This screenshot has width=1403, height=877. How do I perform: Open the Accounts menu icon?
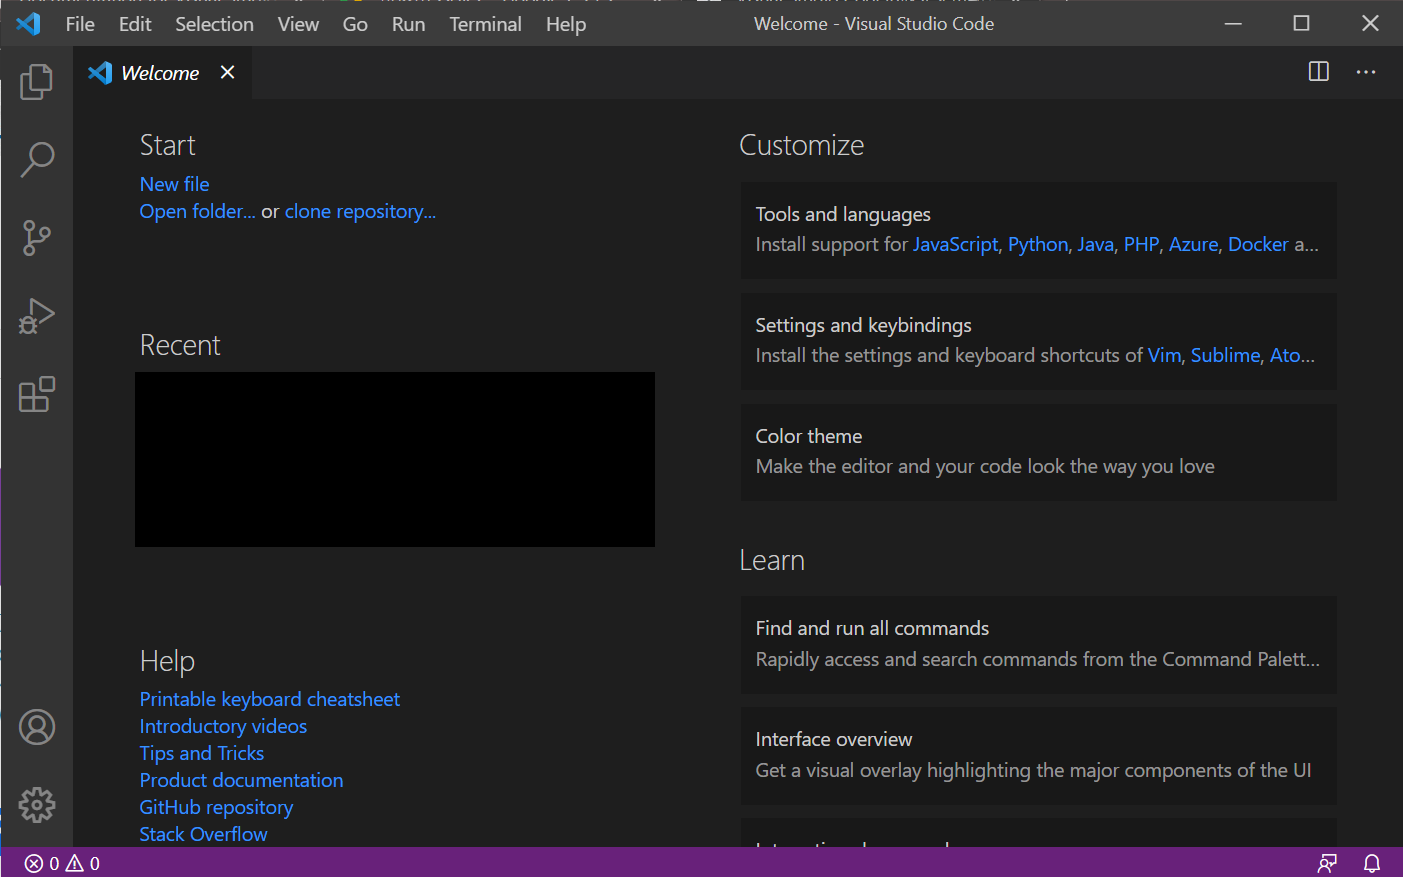pos(37,727)
